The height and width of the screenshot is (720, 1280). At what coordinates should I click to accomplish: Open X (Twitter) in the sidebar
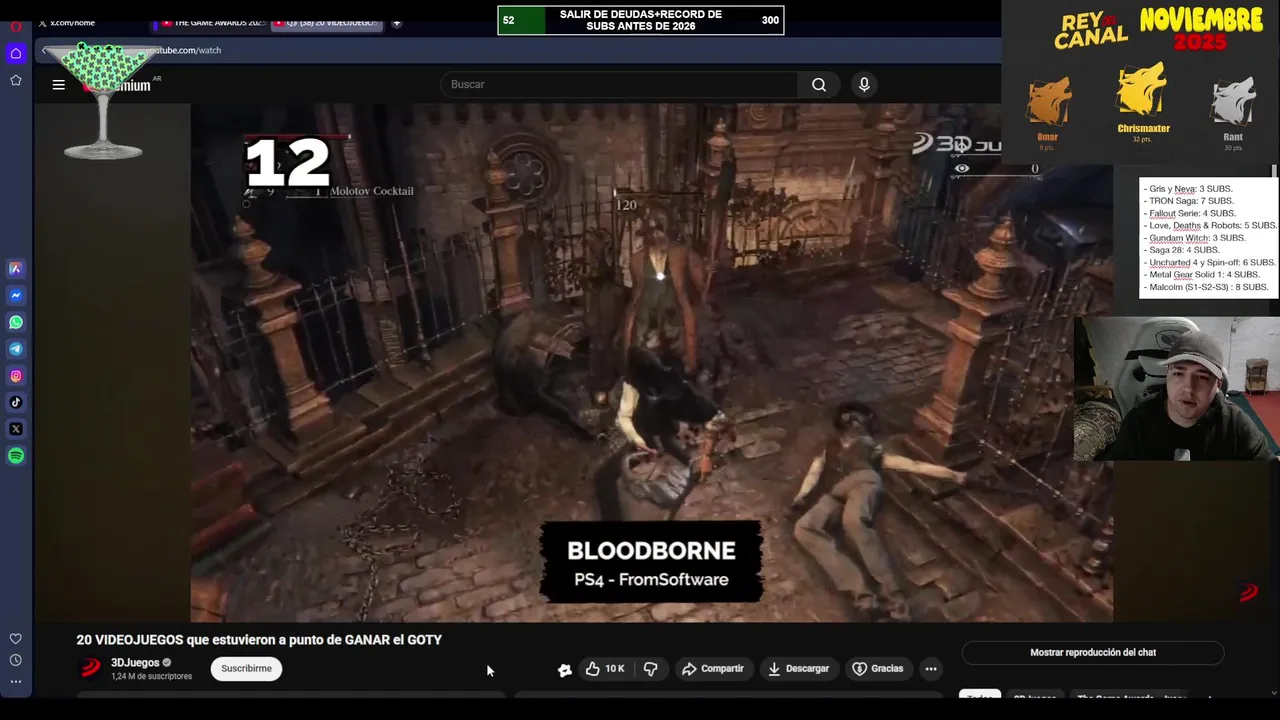coord(16,429)
